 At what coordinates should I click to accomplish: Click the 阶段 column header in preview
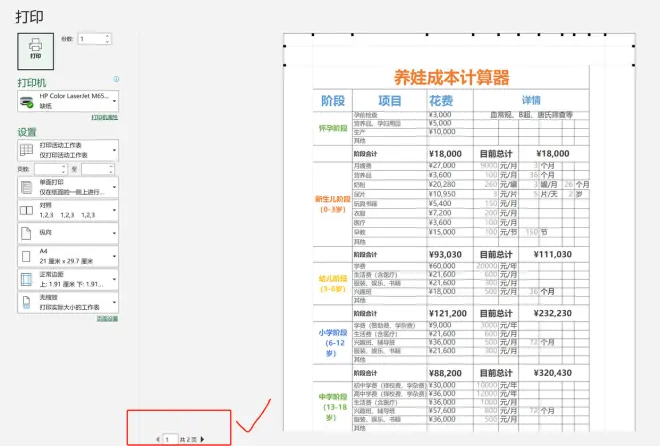[x=333, y=101]
